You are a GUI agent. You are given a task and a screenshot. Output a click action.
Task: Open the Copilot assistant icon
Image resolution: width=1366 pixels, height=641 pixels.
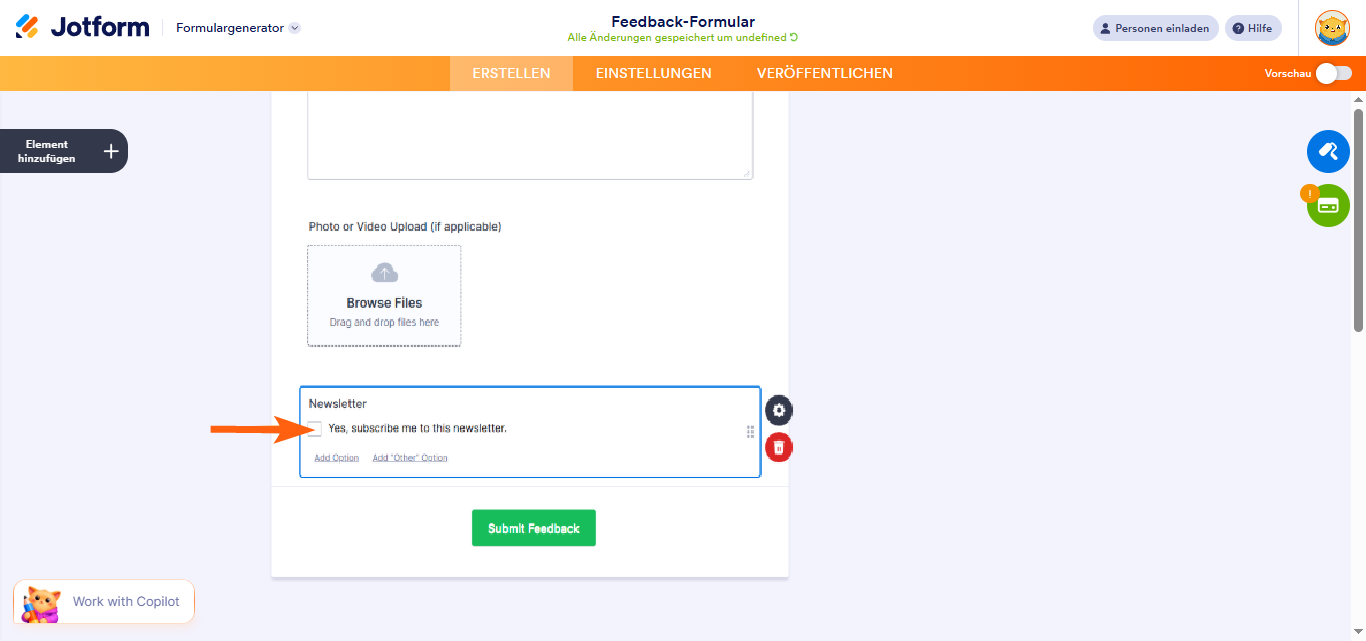(x=42, y=601)
